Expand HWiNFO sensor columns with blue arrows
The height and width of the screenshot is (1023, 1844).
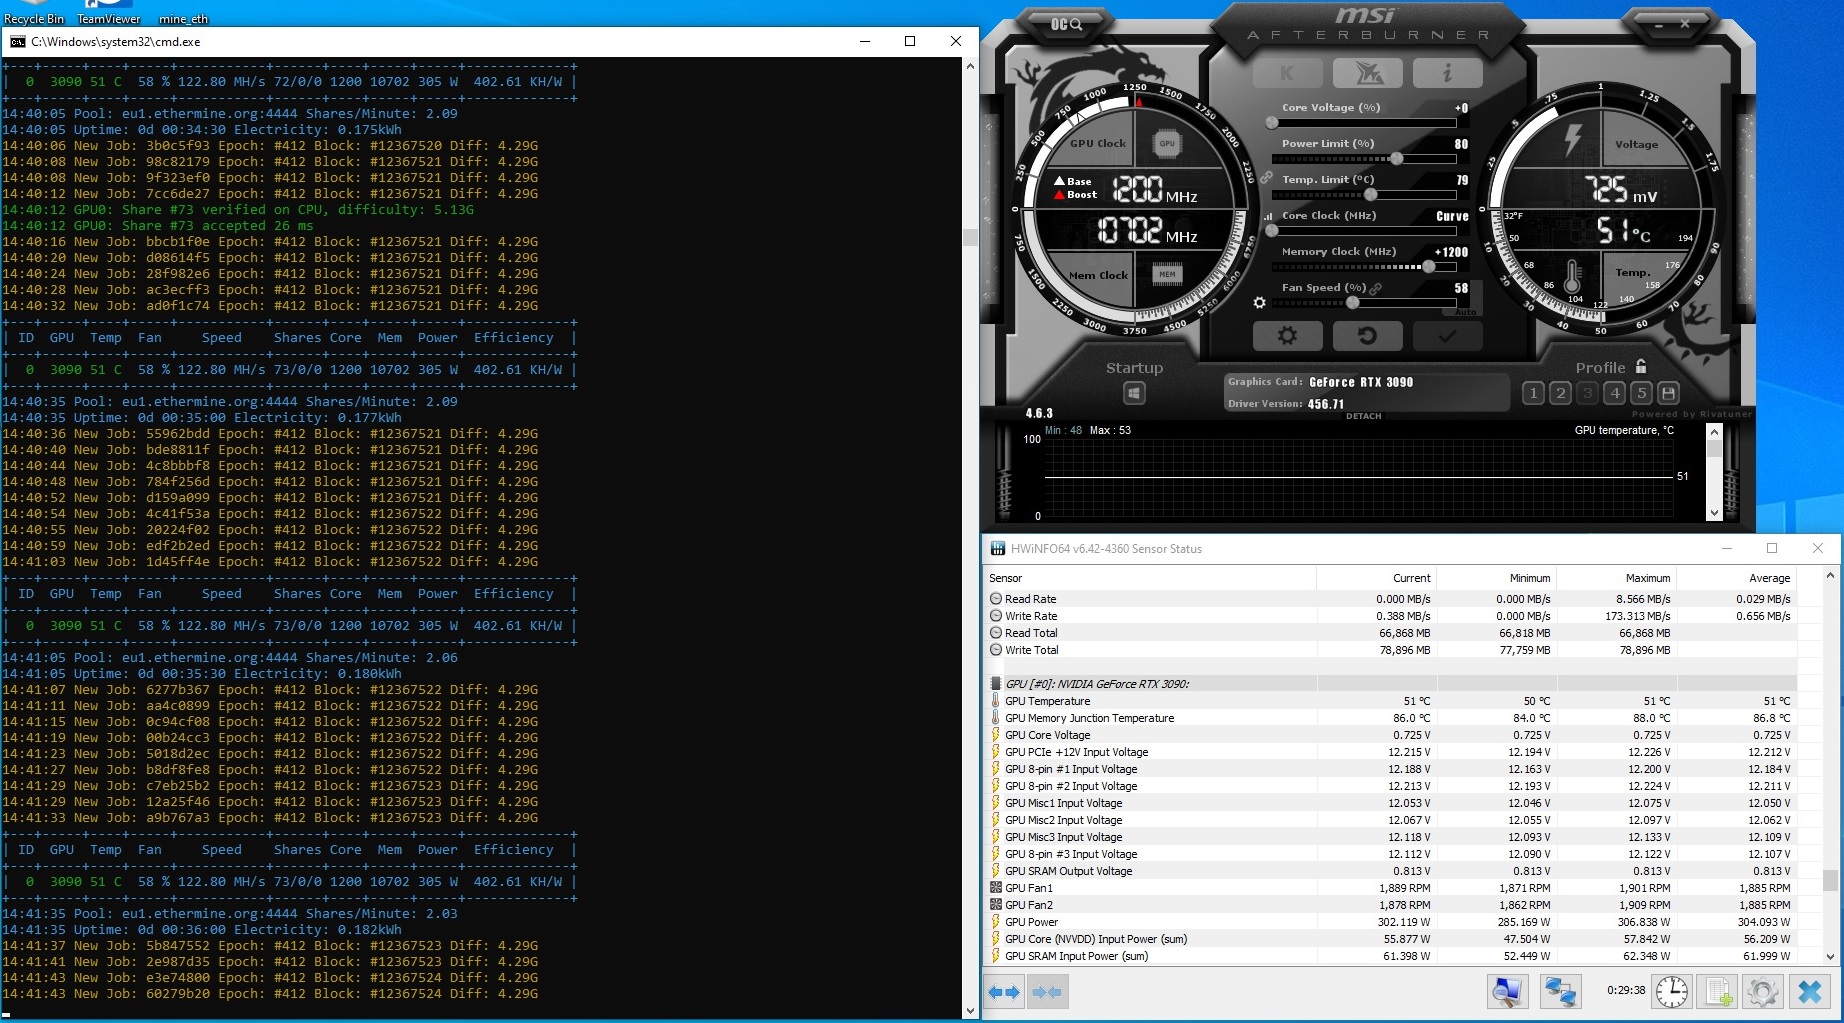[x=1004, y=992]
